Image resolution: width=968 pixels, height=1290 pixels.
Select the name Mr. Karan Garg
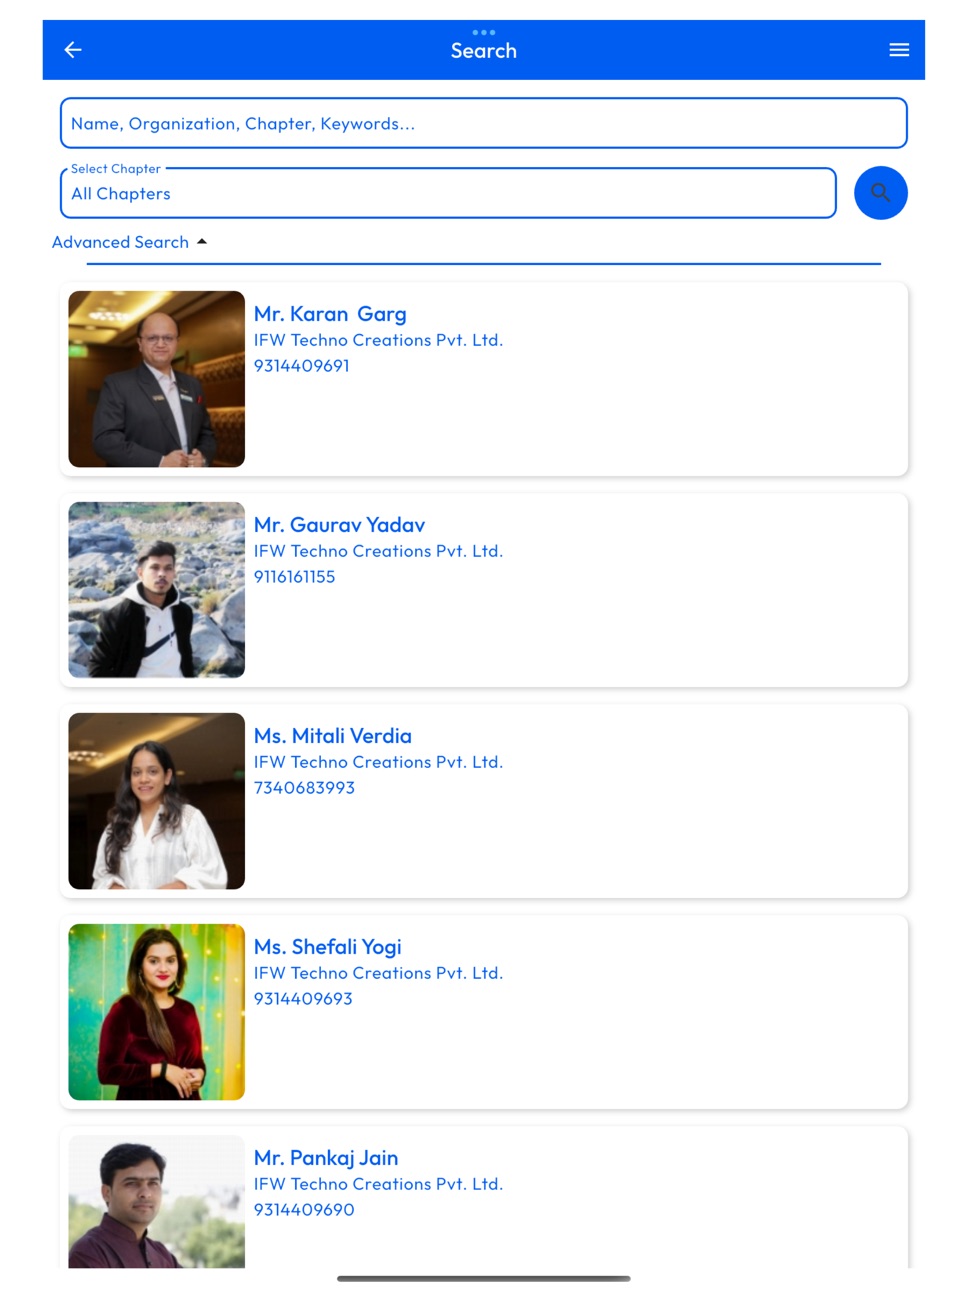tap(330, 314)
